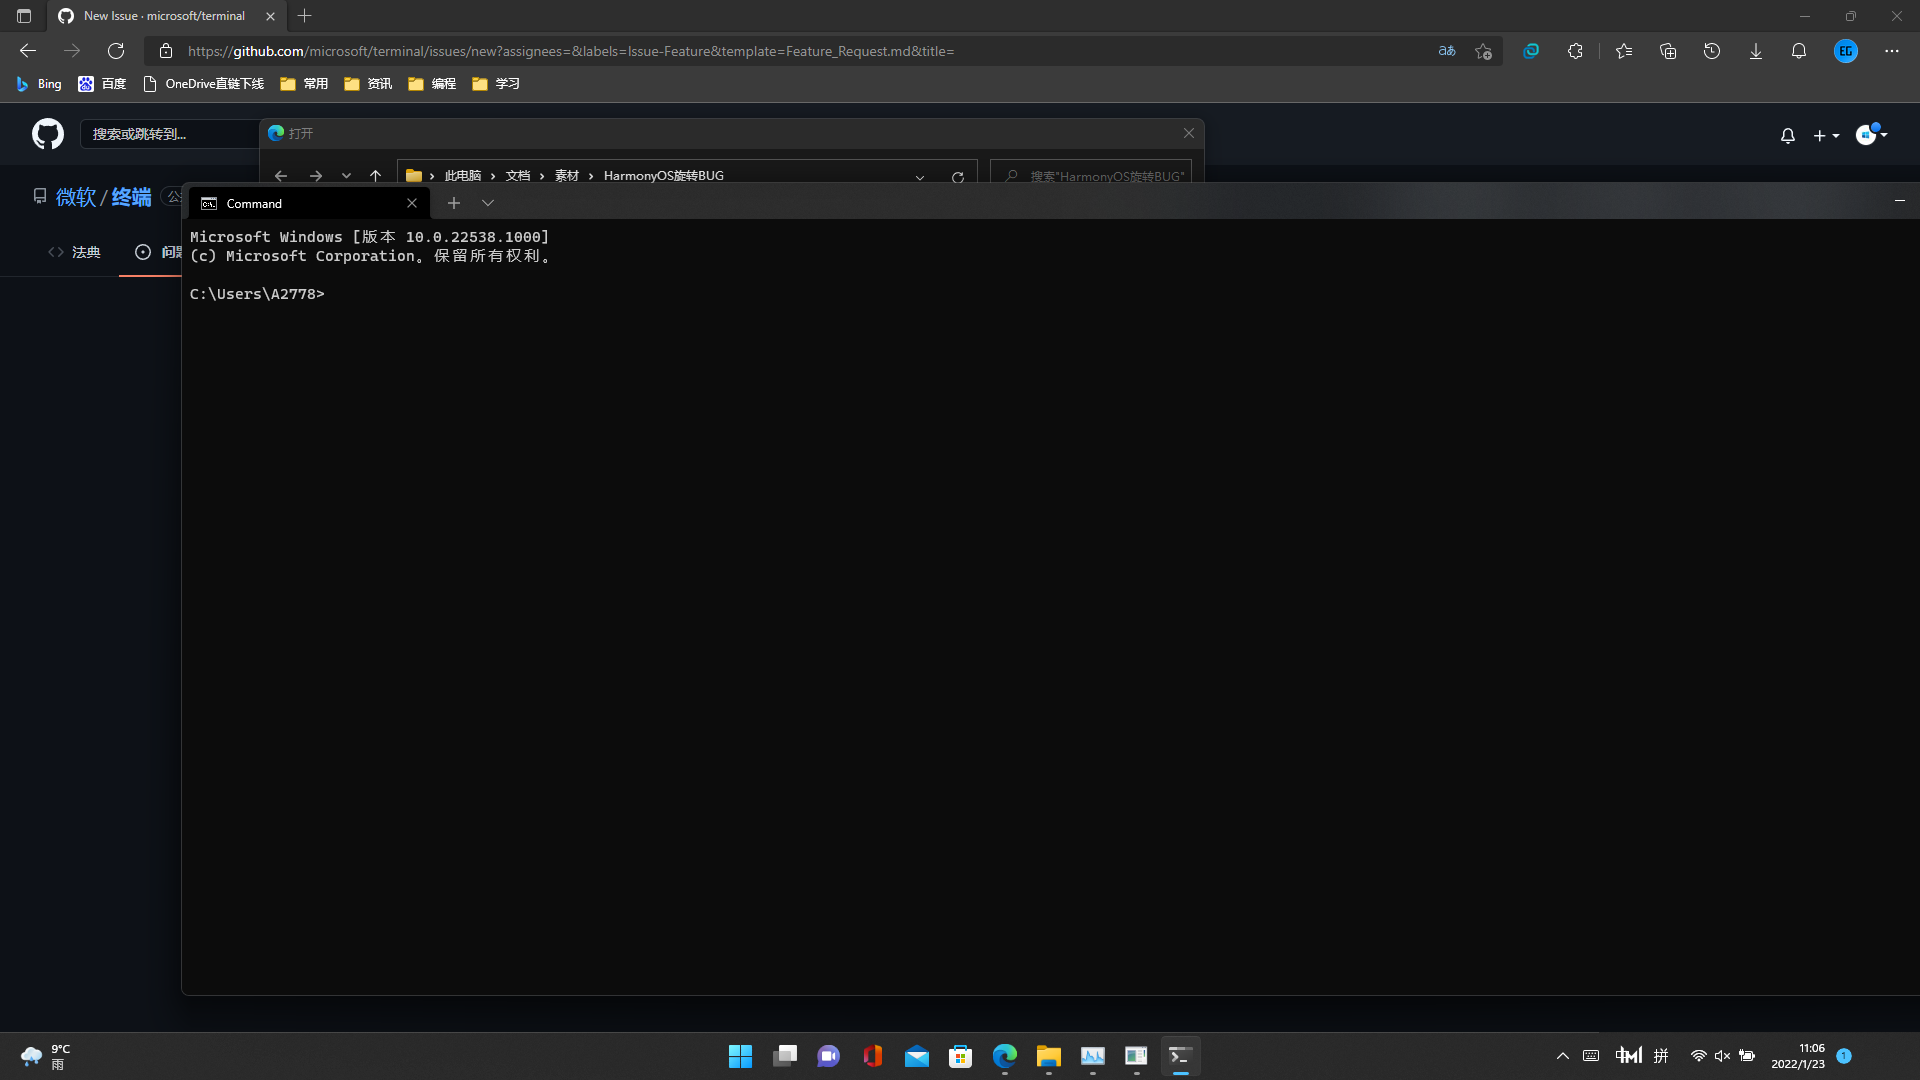Open the terminal profile dropdown chevron
1920x1080 pixels.
(488, 203)
